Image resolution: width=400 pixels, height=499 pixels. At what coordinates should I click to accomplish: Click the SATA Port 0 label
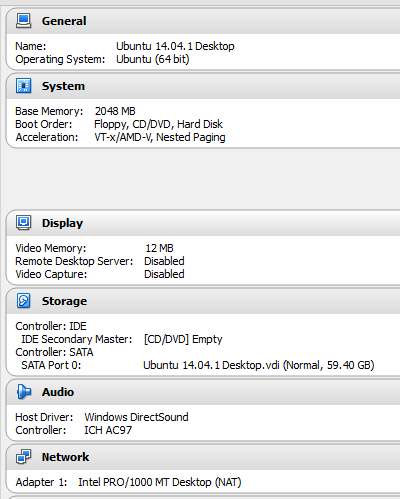51,365
